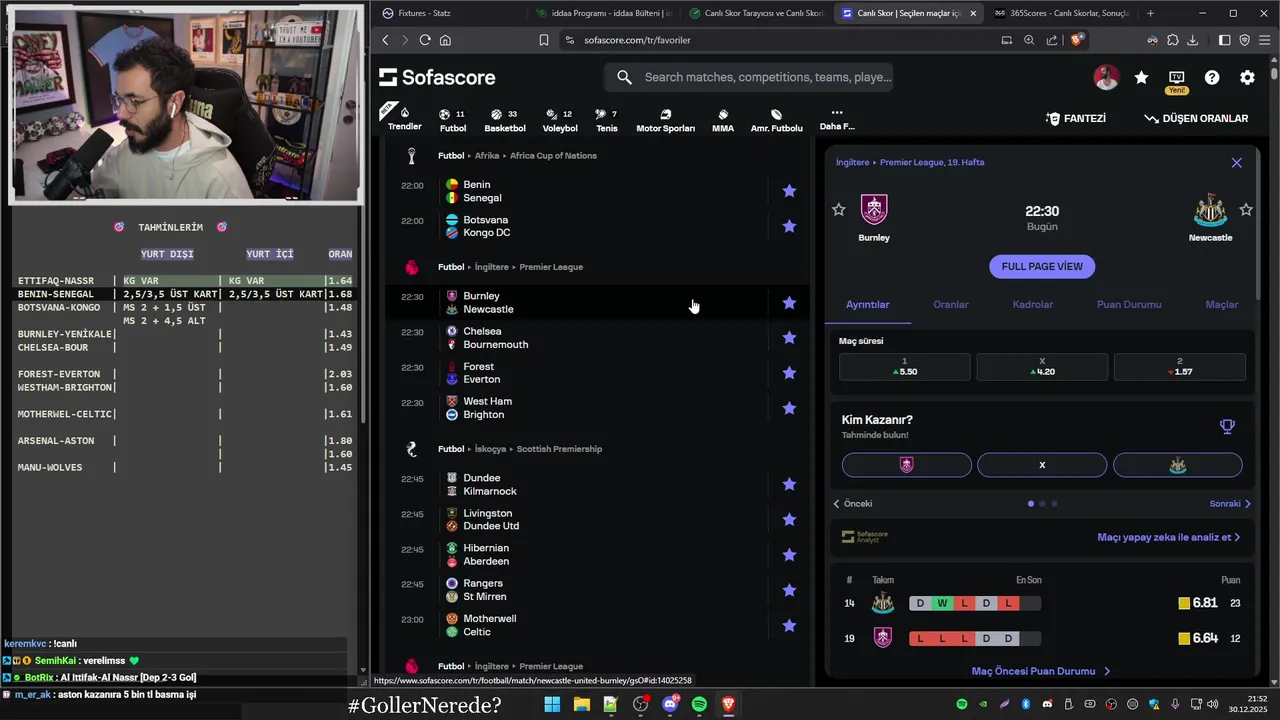
Task: Switch to the Puan Durumu tab
Action: tap(1129, 304)
